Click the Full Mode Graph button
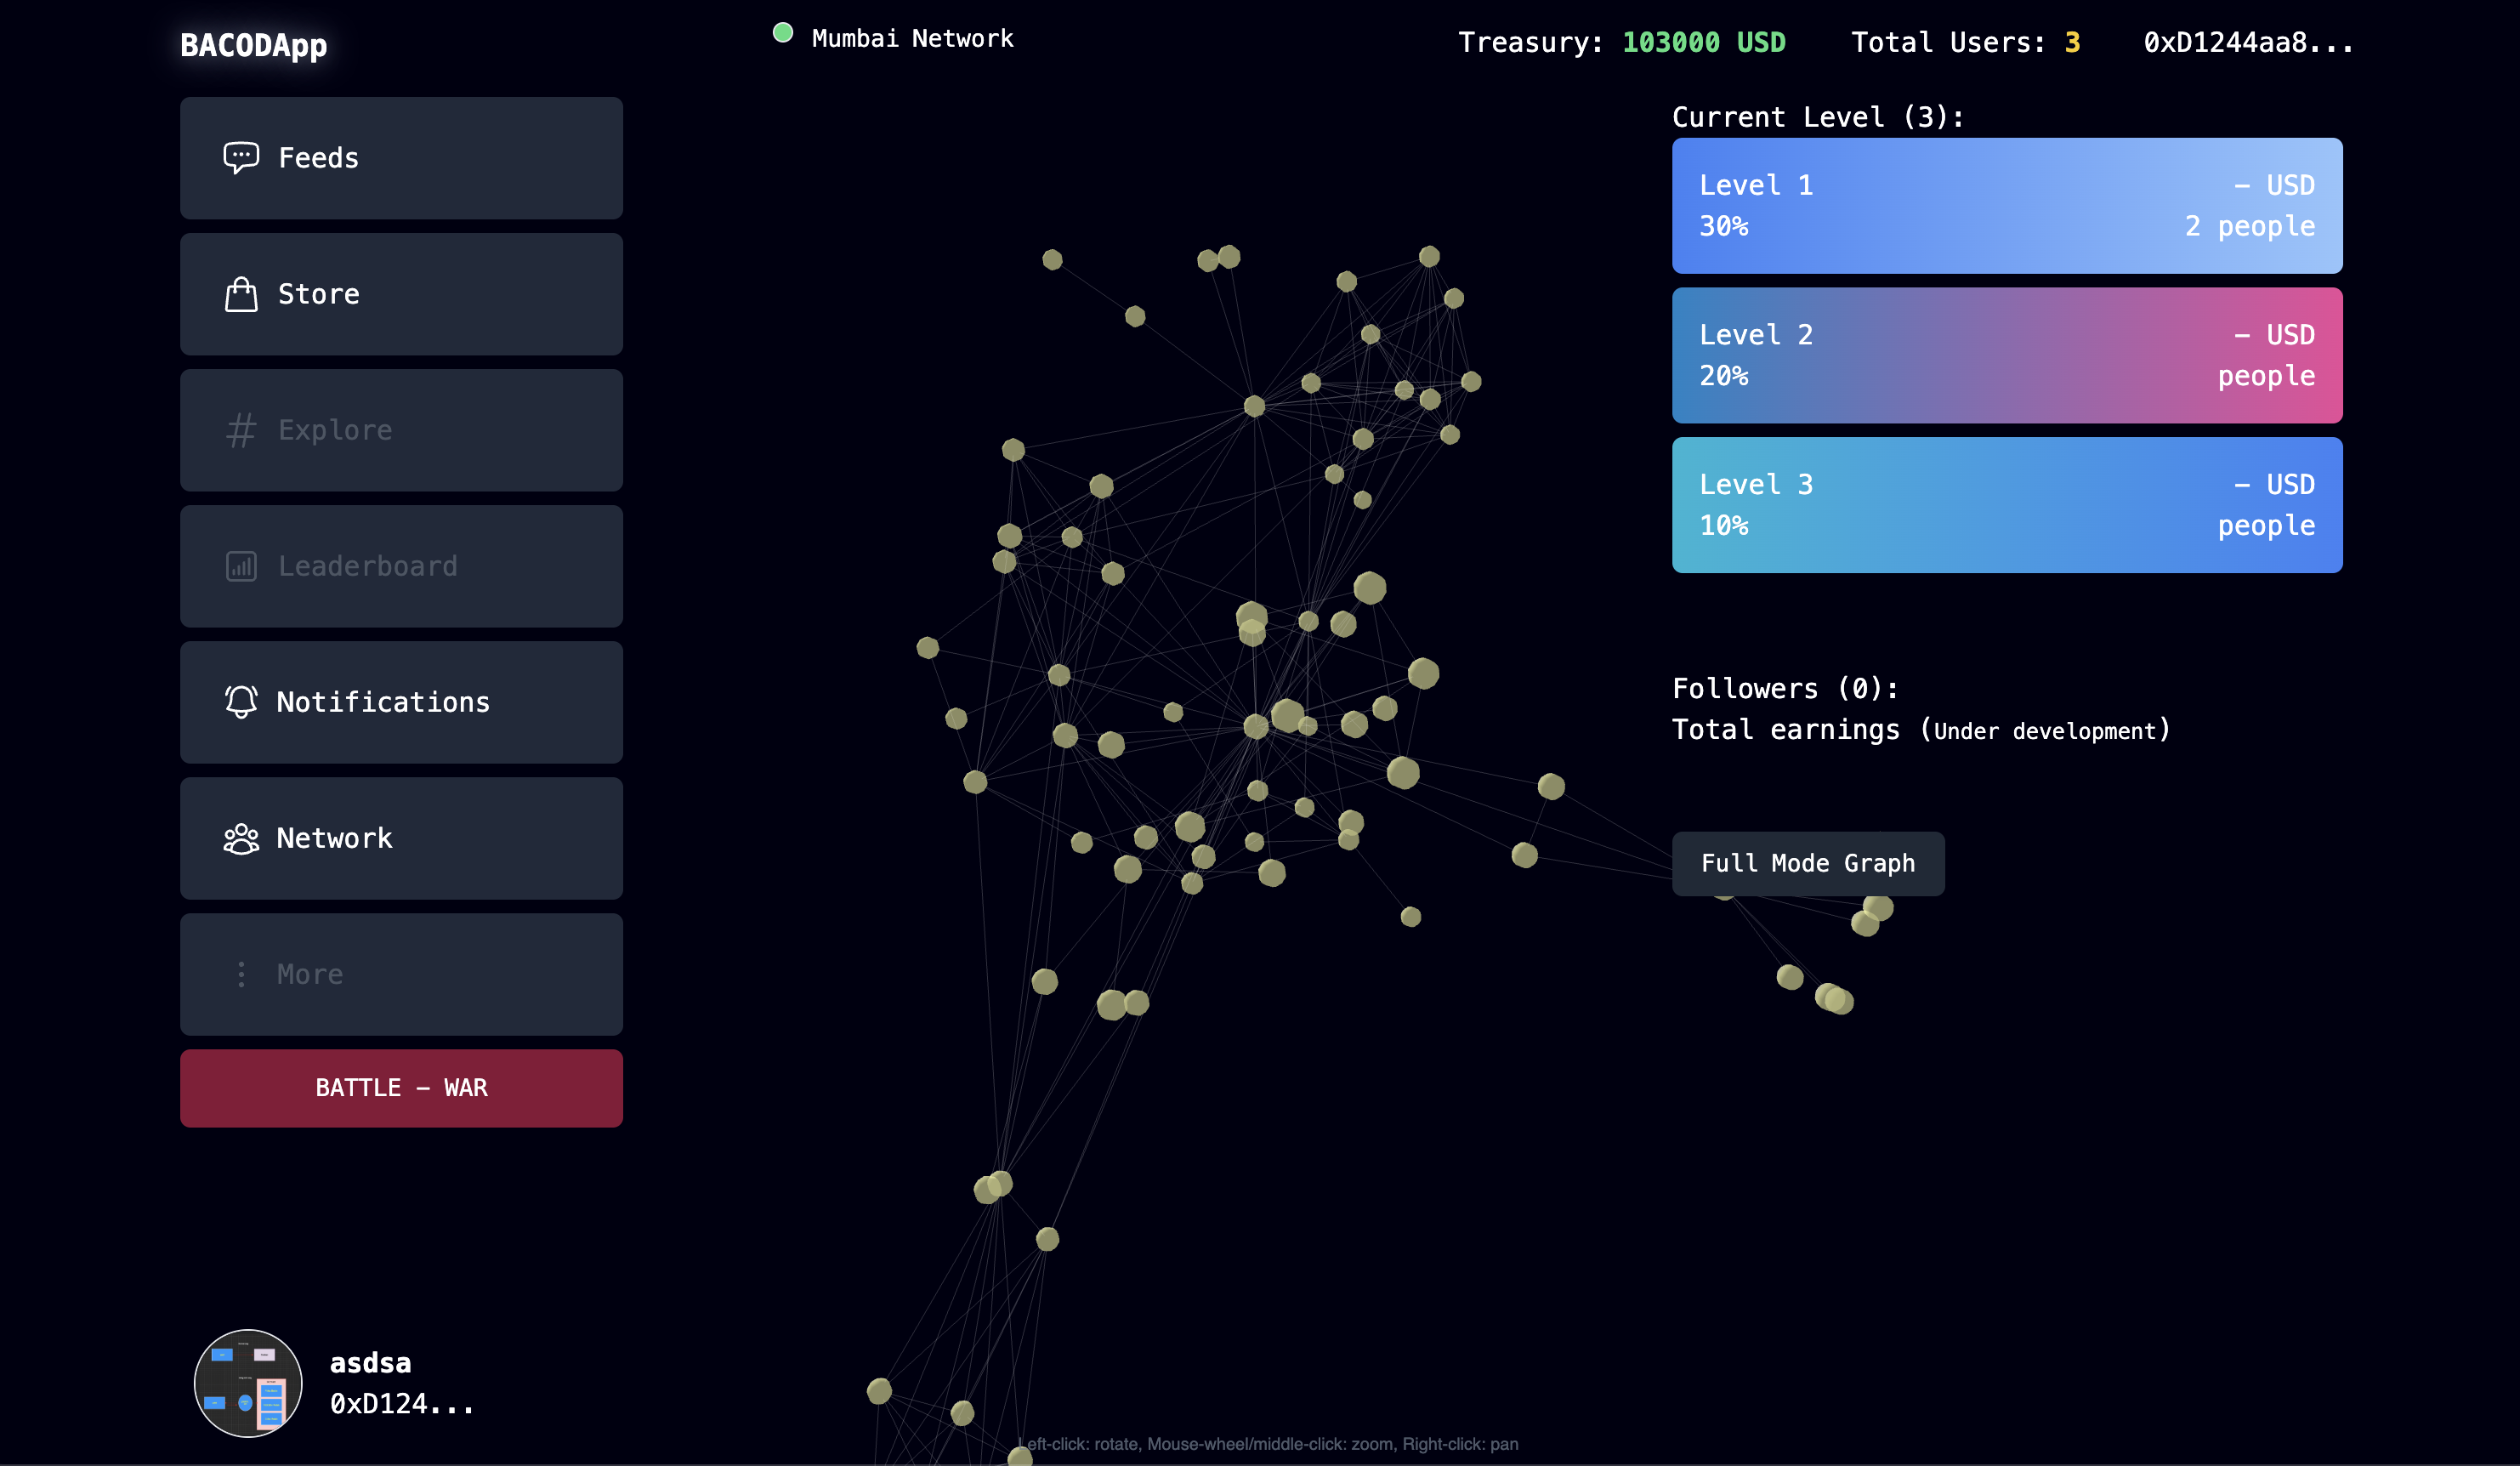The height and width of the screenshot is (1466, 2520). coord(1807,863)
